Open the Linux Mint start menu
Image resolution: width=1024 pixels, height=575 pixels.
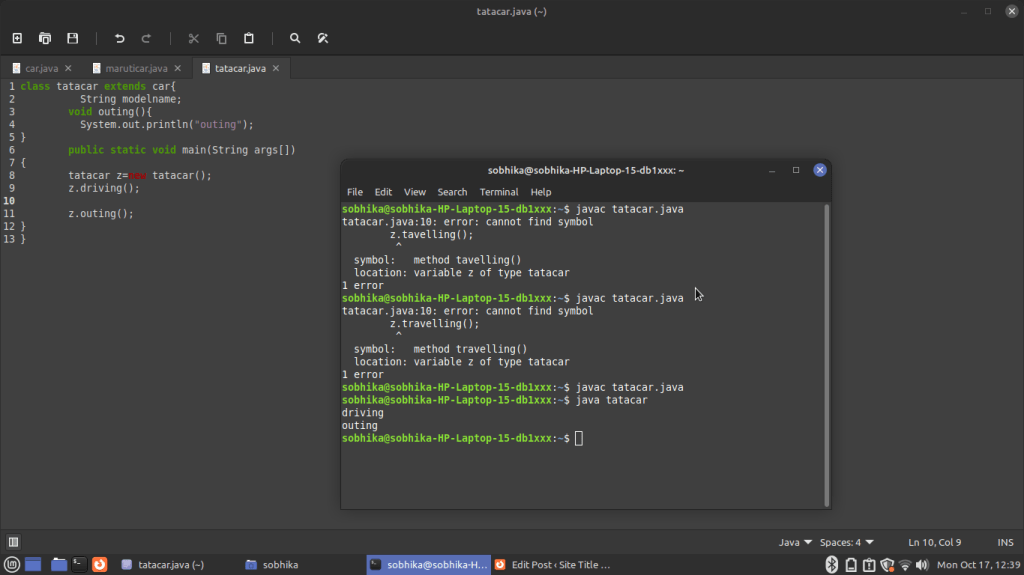(11, 565)
